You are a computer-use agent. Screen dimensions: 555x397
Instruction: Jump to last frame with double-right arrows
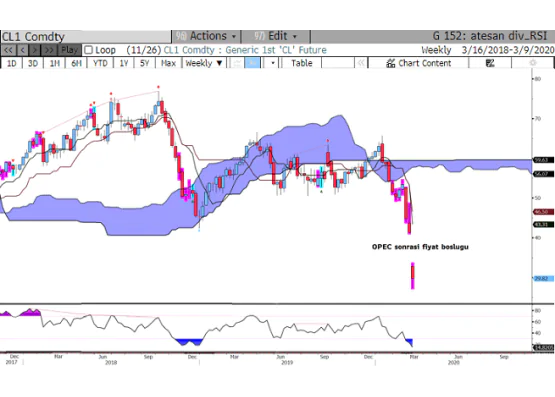pos(49,50)
